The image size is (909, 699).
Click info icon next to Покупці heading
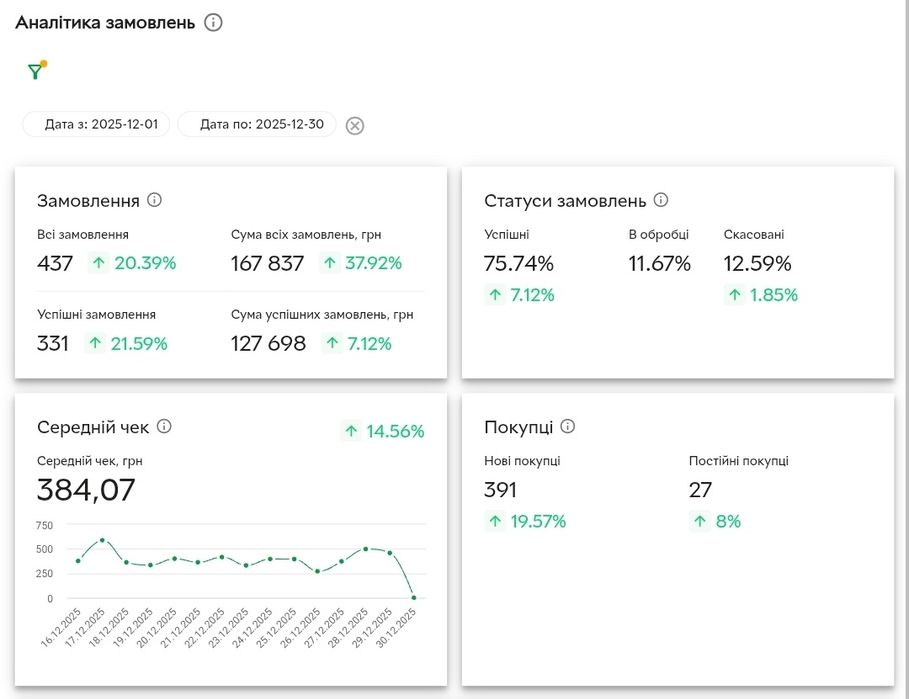click(568, 426)
